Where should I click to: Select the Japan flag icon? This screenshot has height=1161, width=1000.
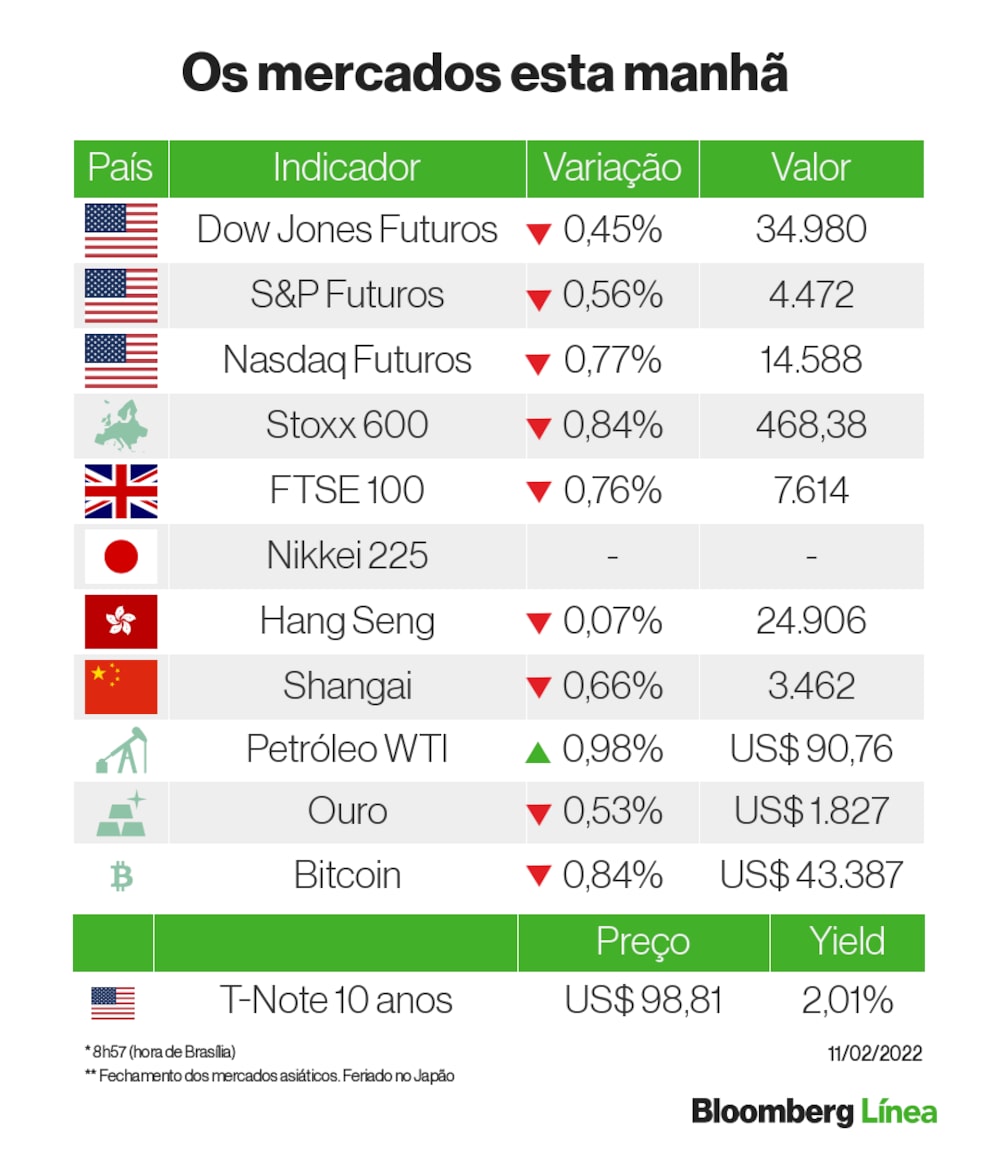120,555
